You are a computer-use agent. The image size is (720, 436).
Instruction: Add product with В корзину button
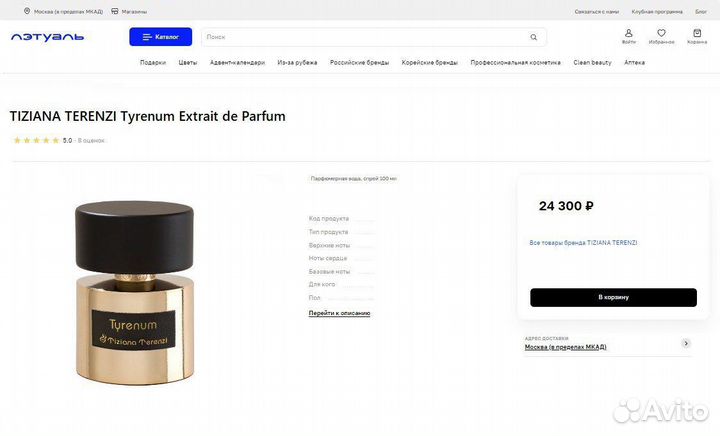point(613,297)
